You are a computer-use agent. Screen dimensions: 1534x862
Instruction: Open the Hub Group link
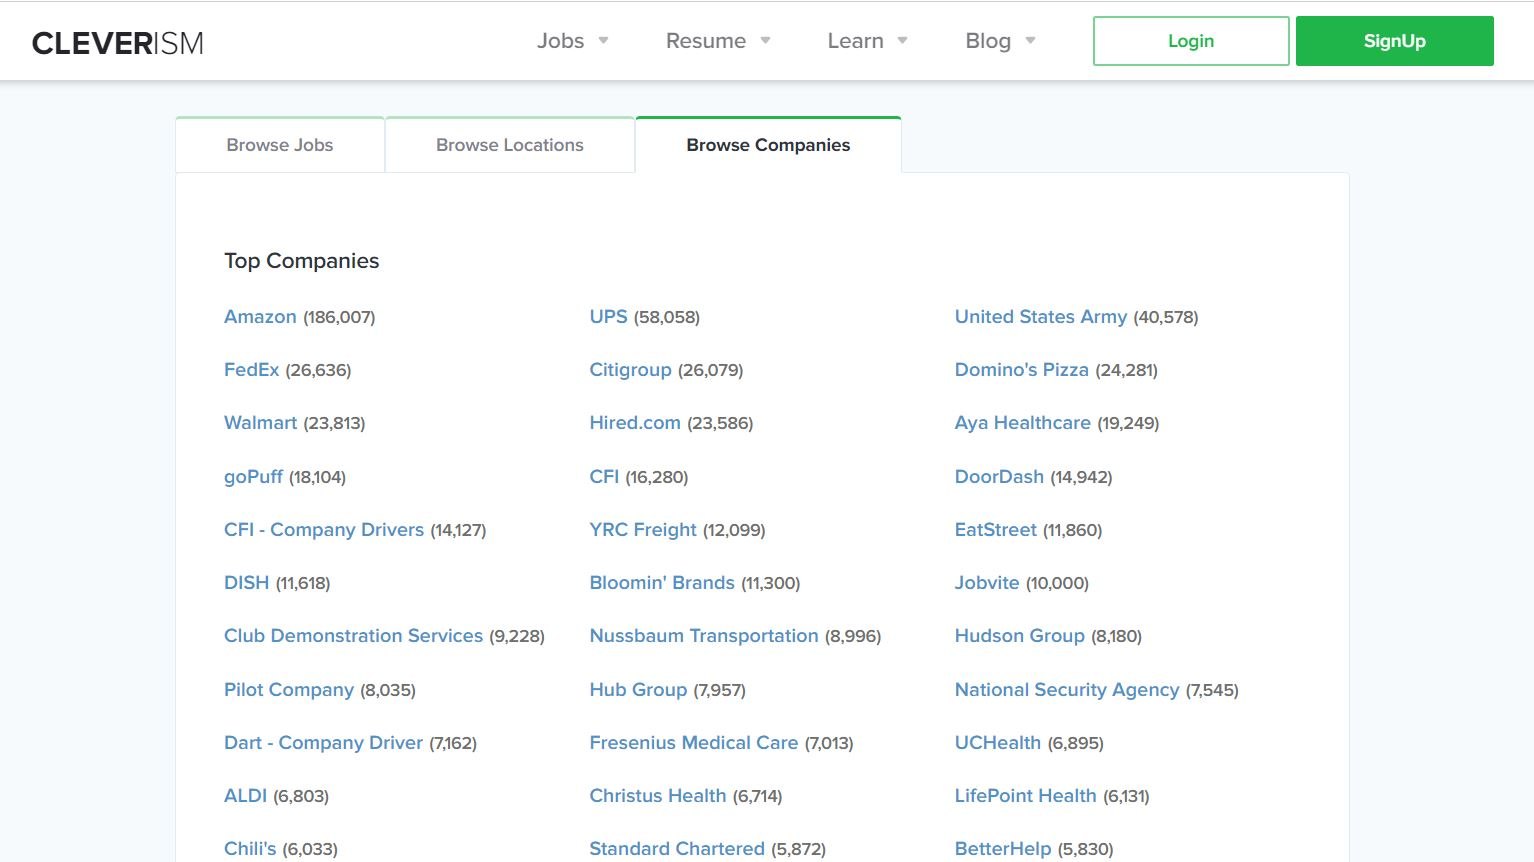click(x=638, y=690)
